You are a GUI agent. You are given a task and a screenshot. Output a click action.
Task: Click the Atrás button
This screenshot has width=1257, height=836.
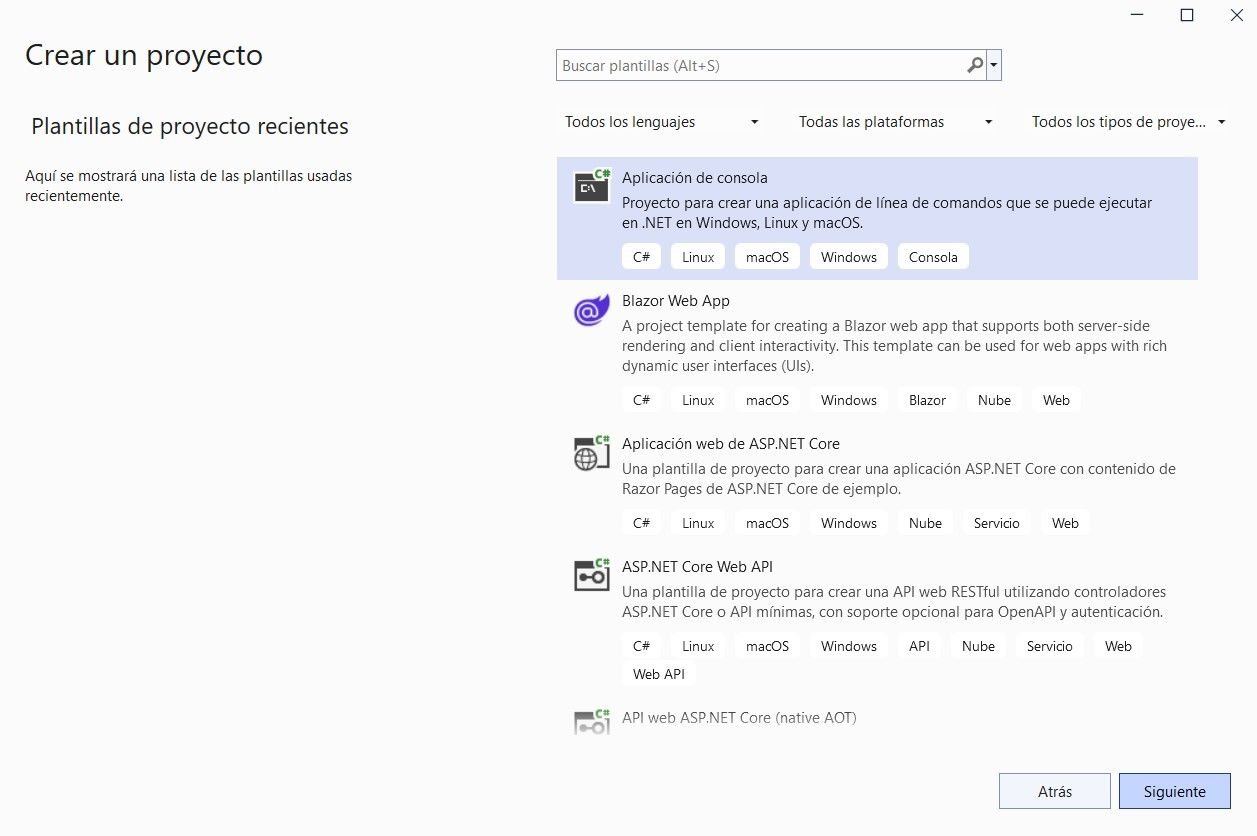click(1054, 790)
